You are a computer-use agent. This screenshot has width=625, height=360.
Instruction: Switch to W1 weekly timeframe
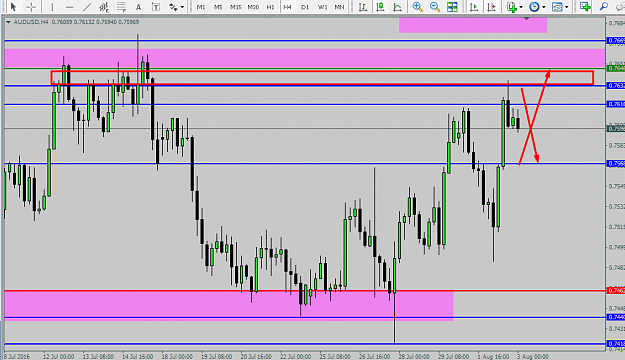[322, 7]
